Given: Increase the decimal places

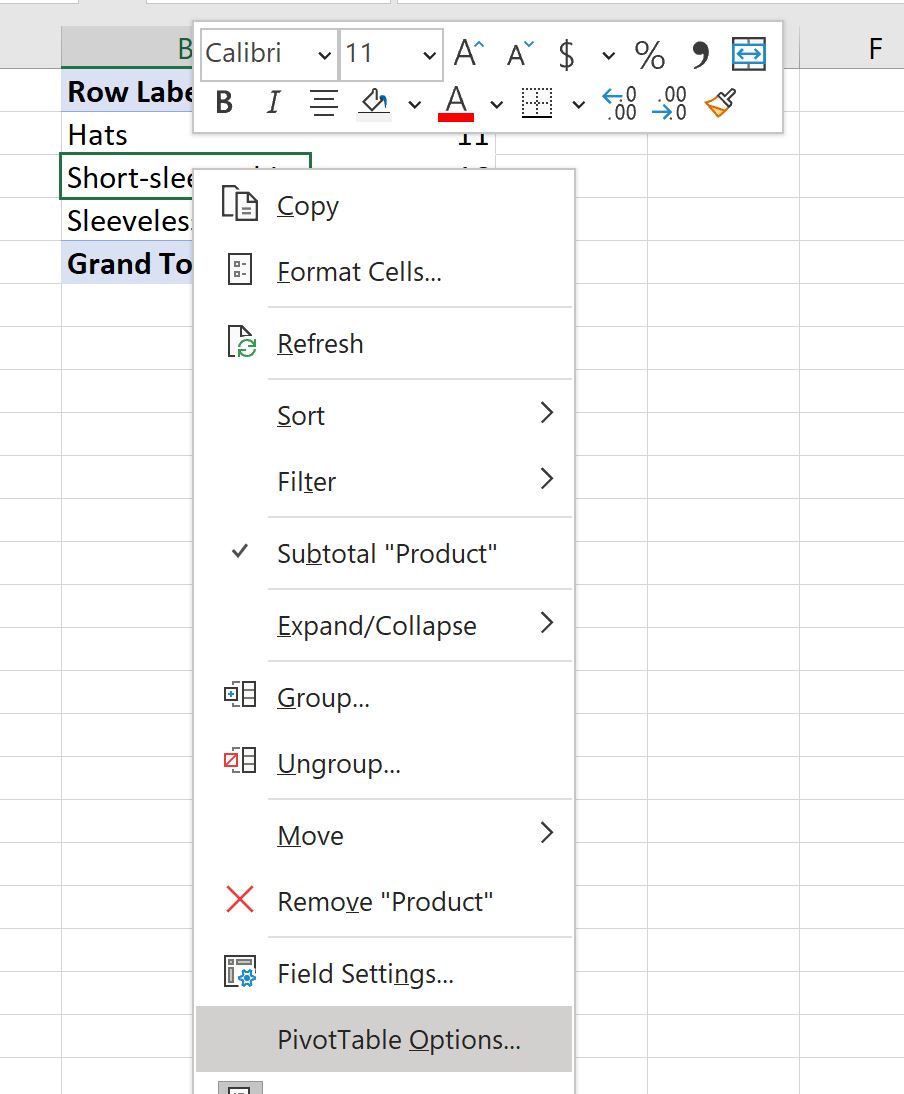Looking at the screenshot, I should tap(618, 102).
